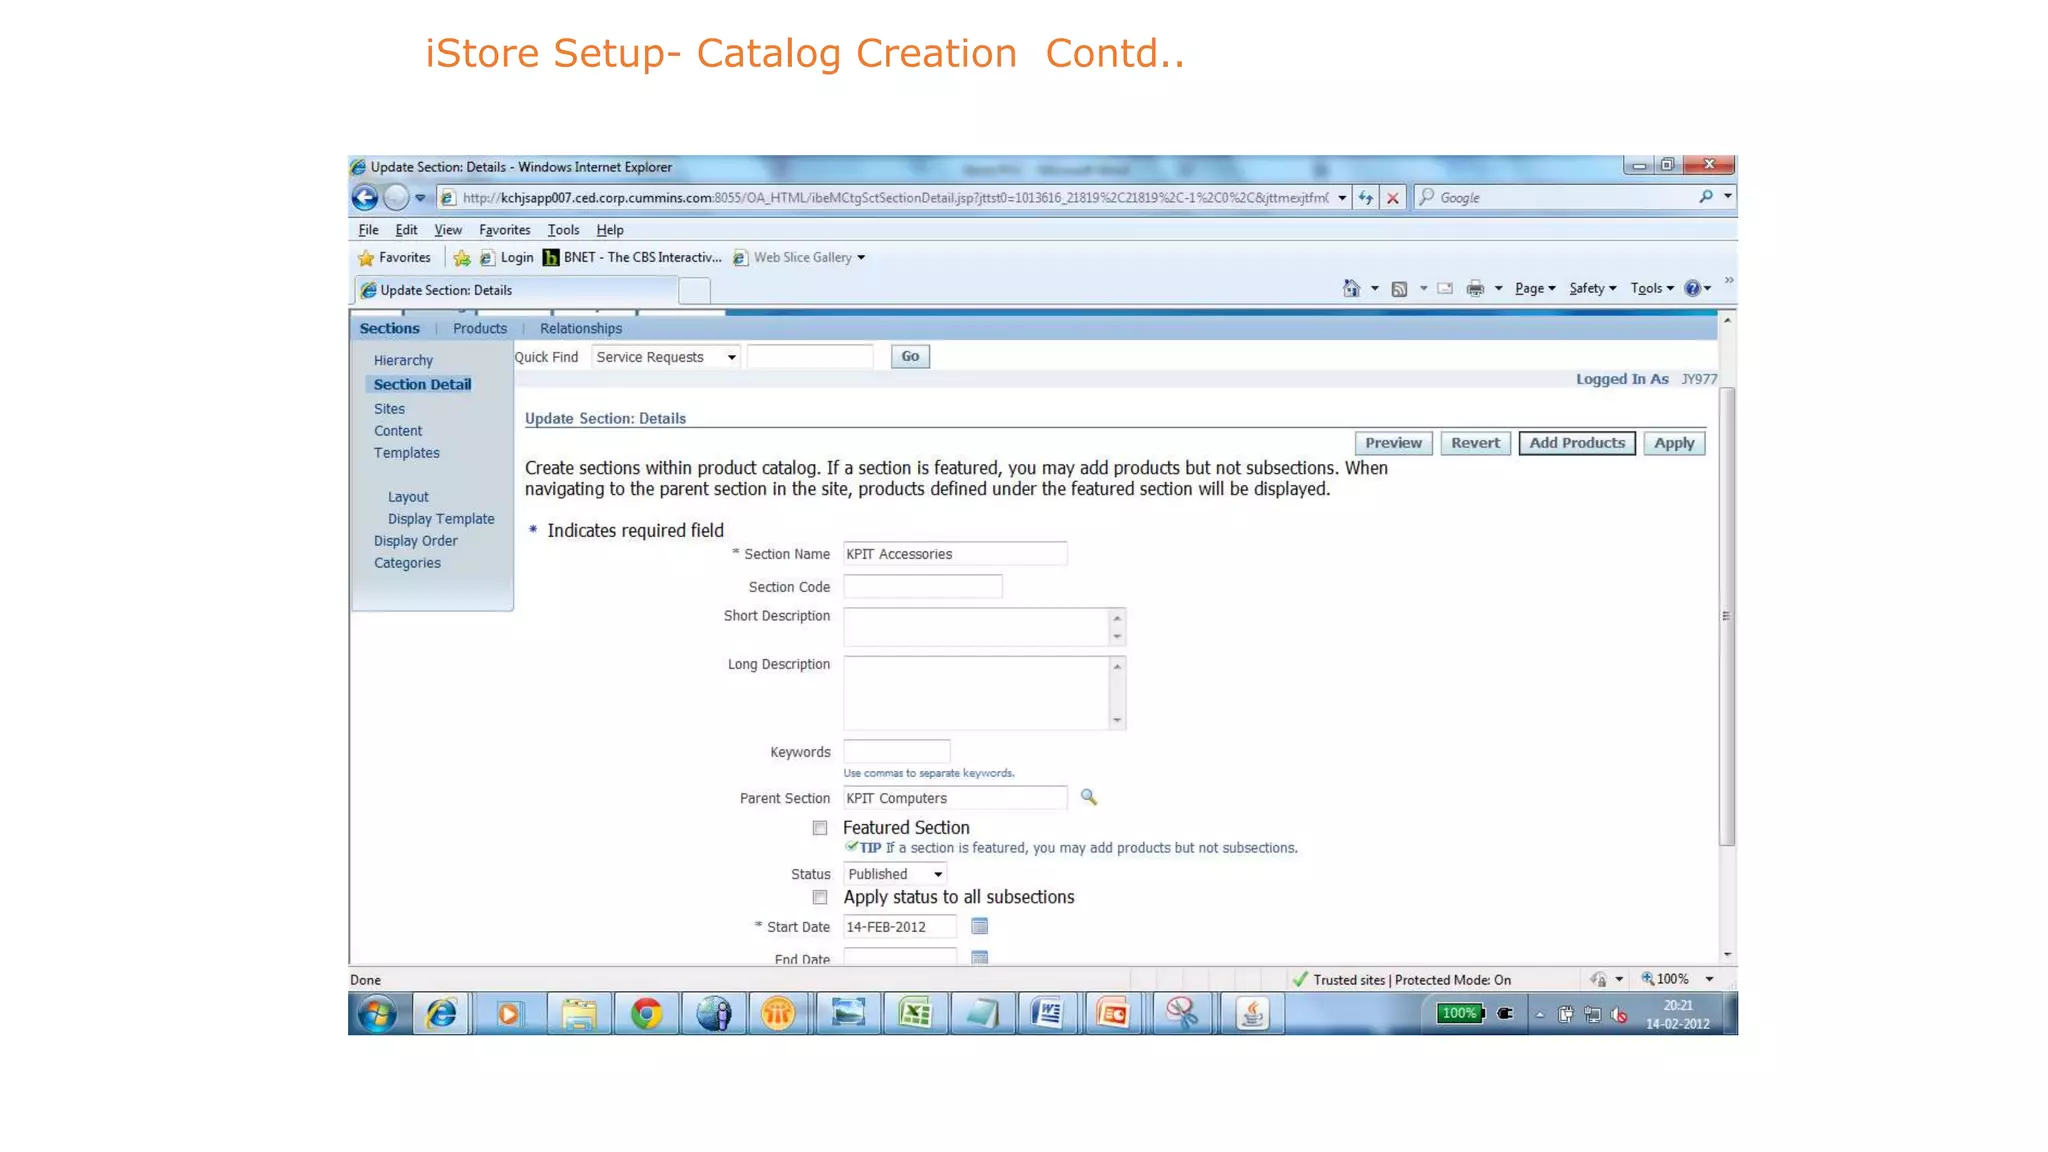This screenshot has height=1152, width=2048.
Task: Click the Quick Find Go button
Action: pyautogui.click(x=910, y=356)
